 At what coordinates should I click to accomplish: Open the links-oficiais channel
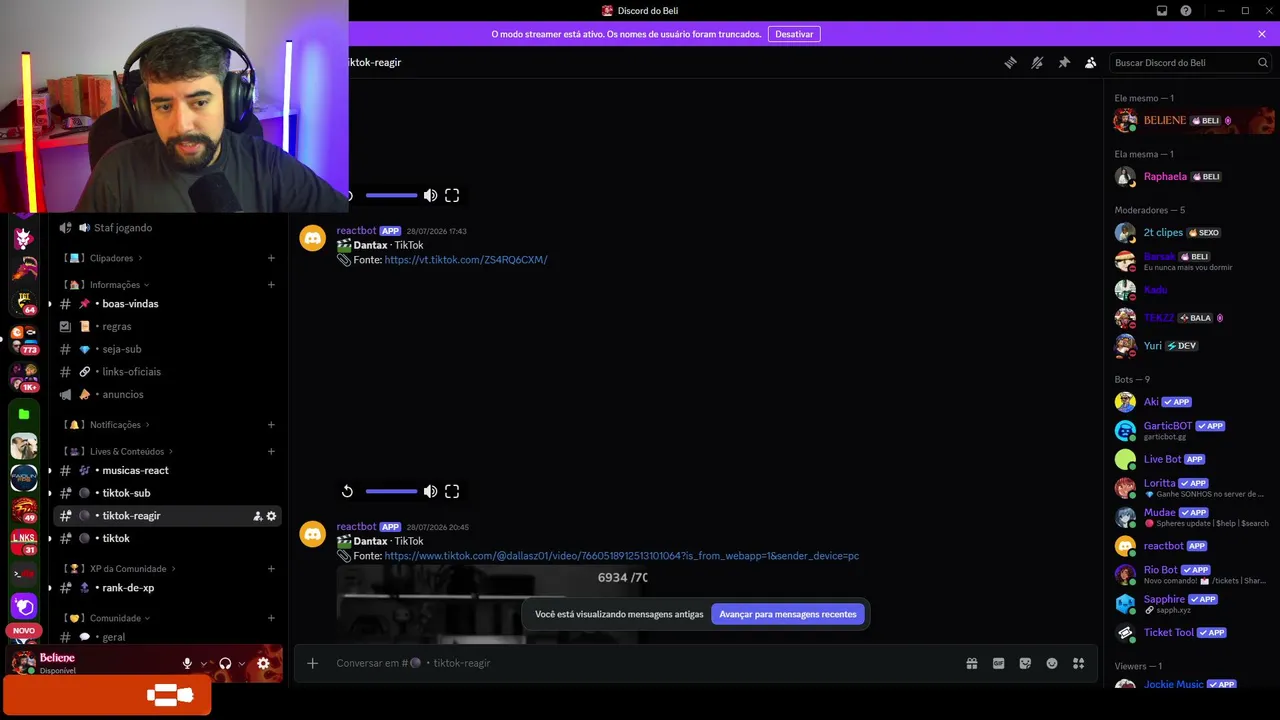click(167, 372)
